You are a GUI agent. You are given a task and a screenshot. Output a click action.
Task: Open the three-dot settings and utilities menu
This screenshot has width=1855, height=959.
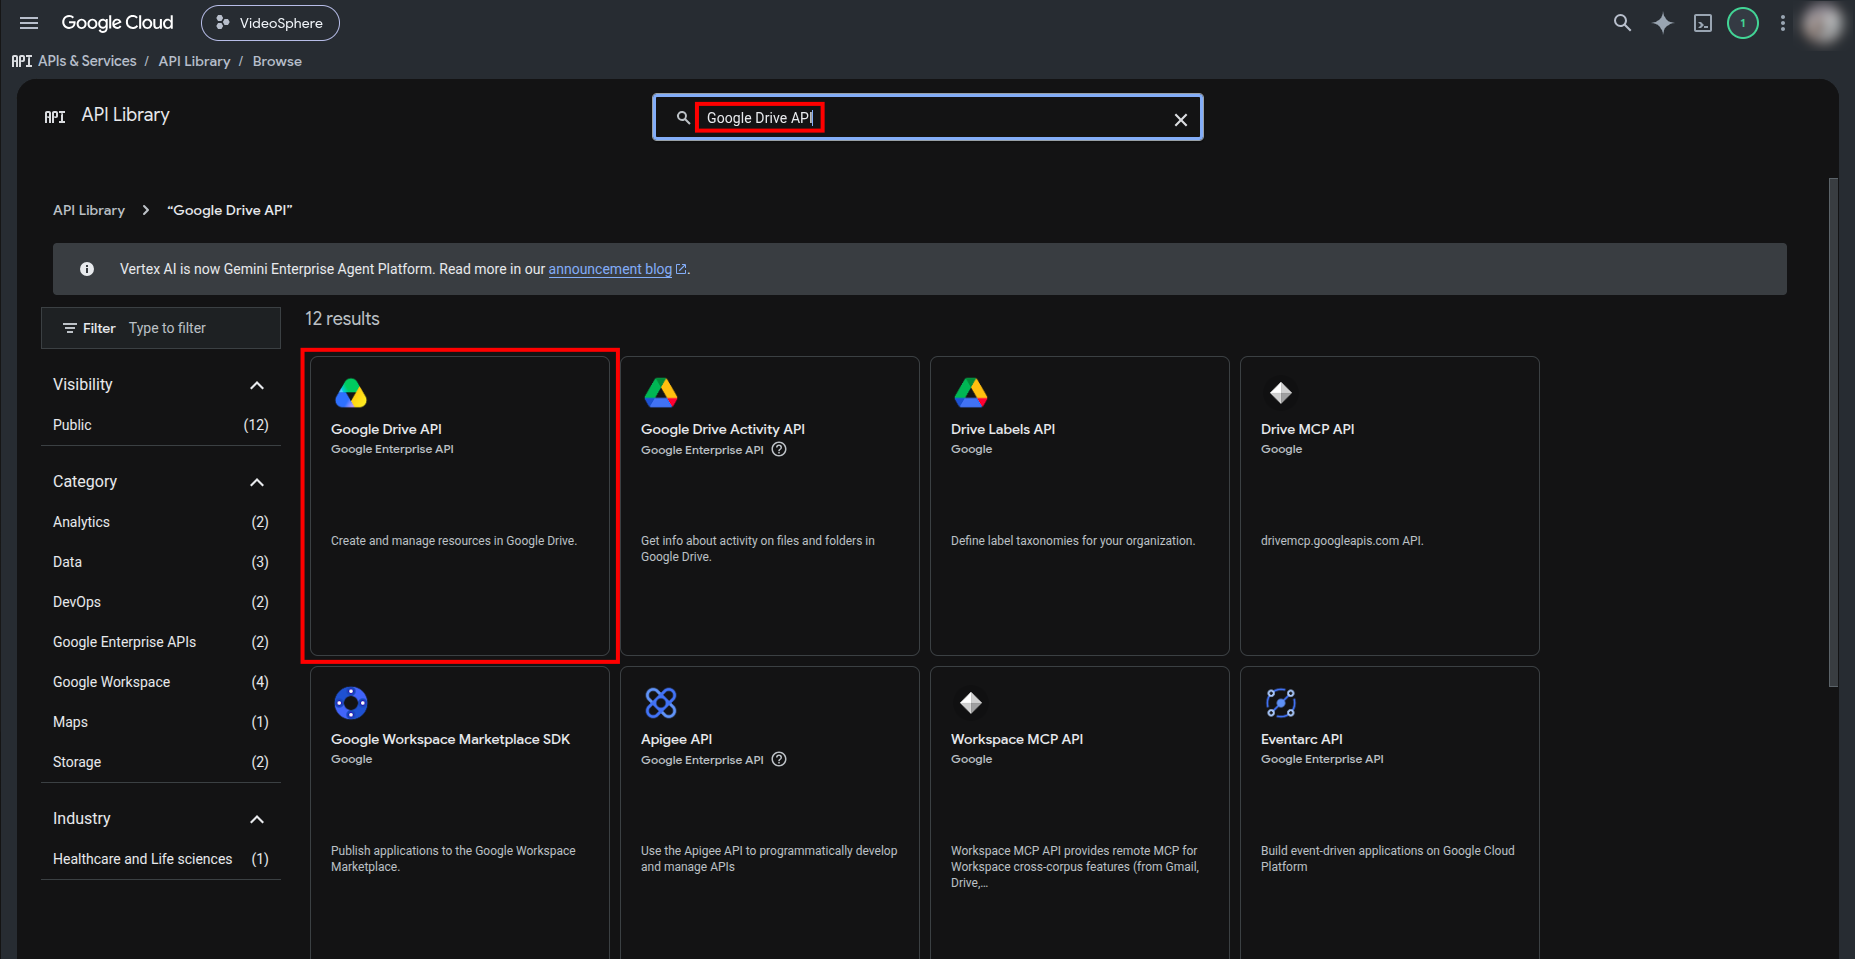point(1782,23)
